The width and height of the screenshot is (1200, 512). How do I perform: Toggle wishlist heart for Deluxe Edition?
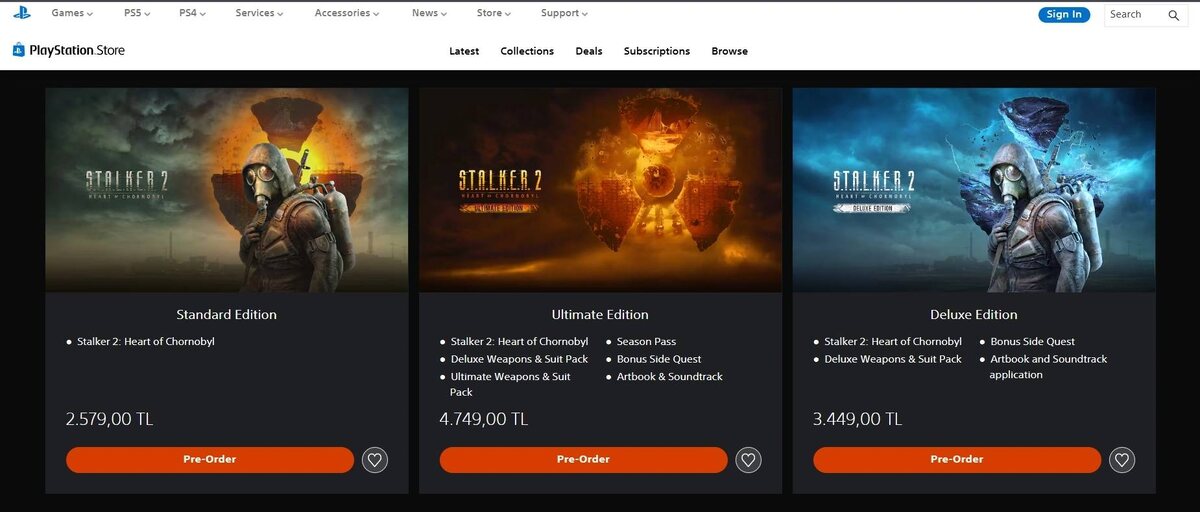(1122, 460)
